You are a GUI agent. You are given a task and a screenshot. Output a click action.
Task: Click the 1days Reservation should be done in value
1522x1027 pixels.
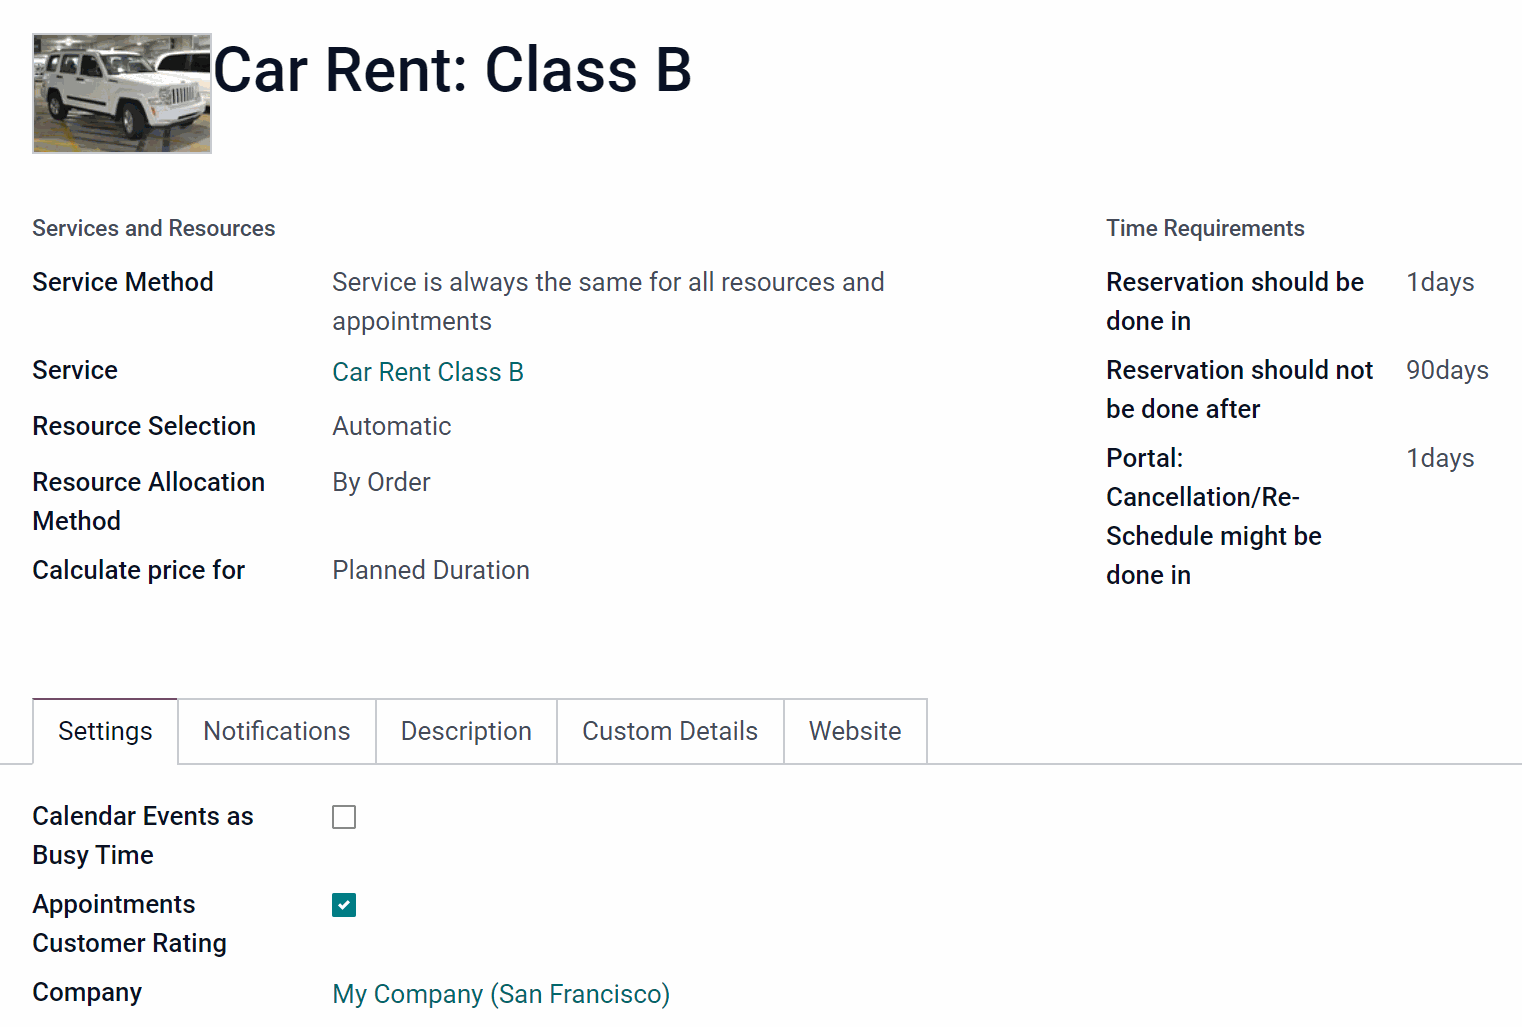coord(1440,282)
